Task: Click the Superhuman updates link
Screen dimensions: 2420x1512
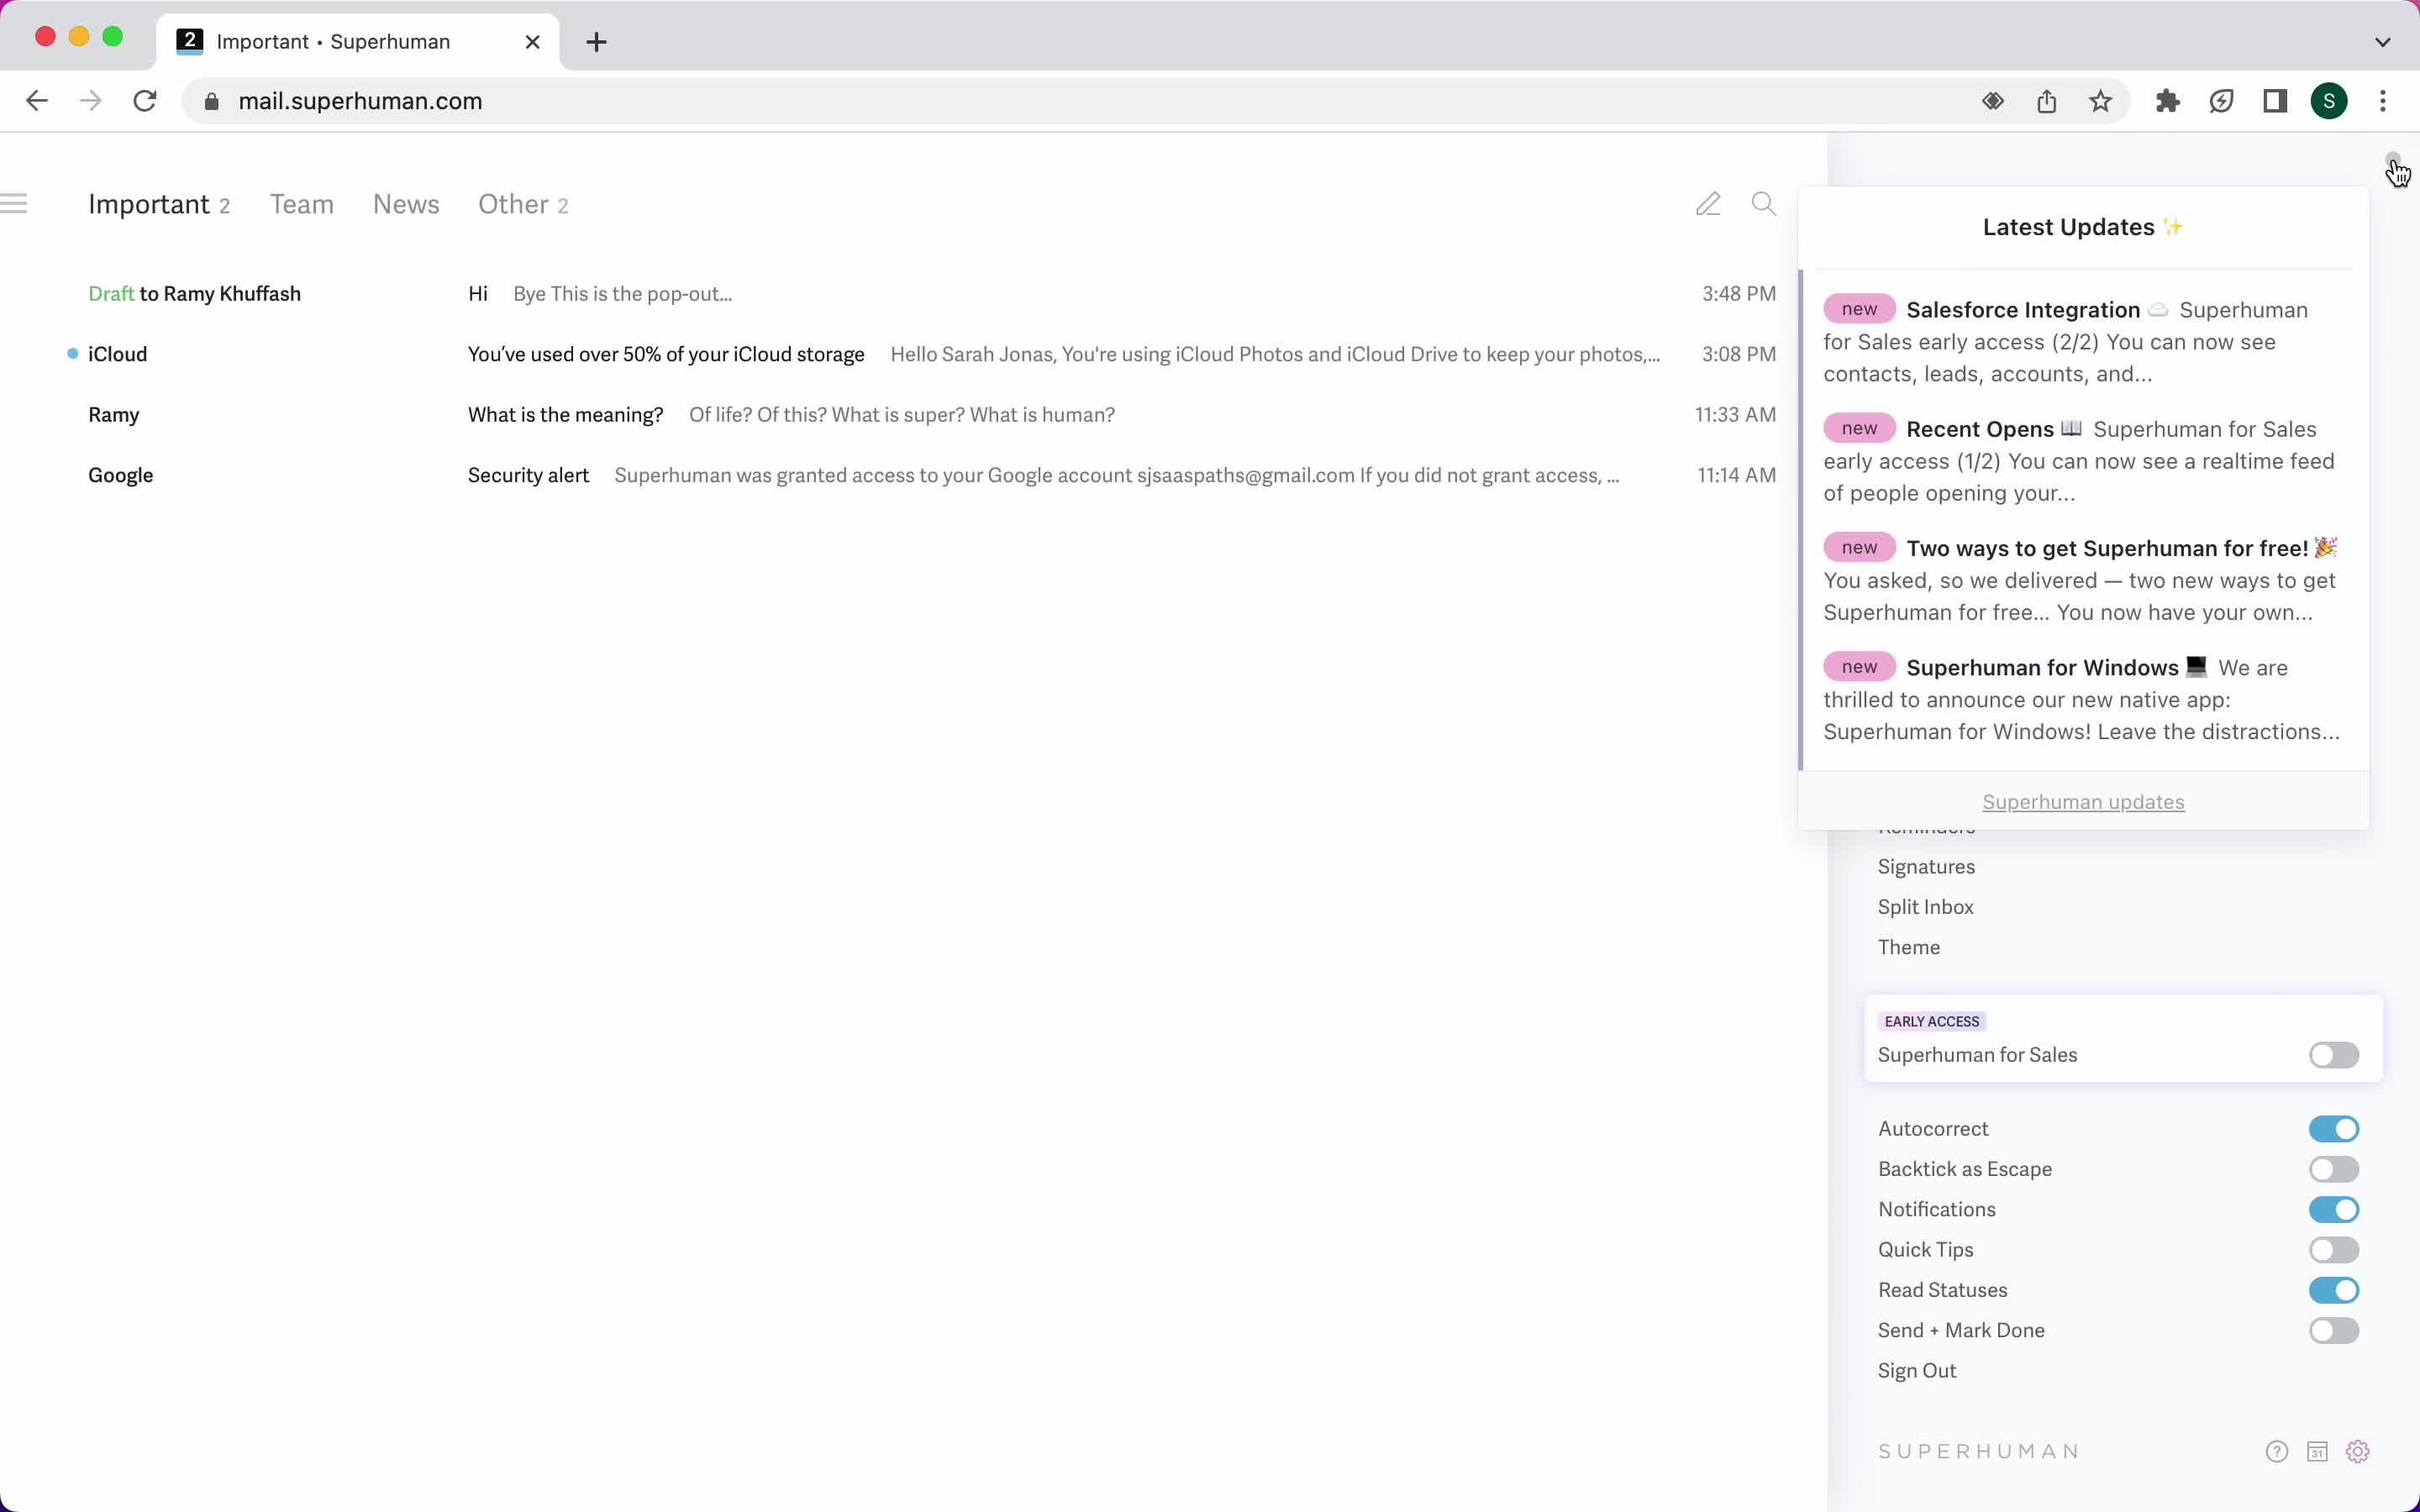Action: tap(2084, 801)
